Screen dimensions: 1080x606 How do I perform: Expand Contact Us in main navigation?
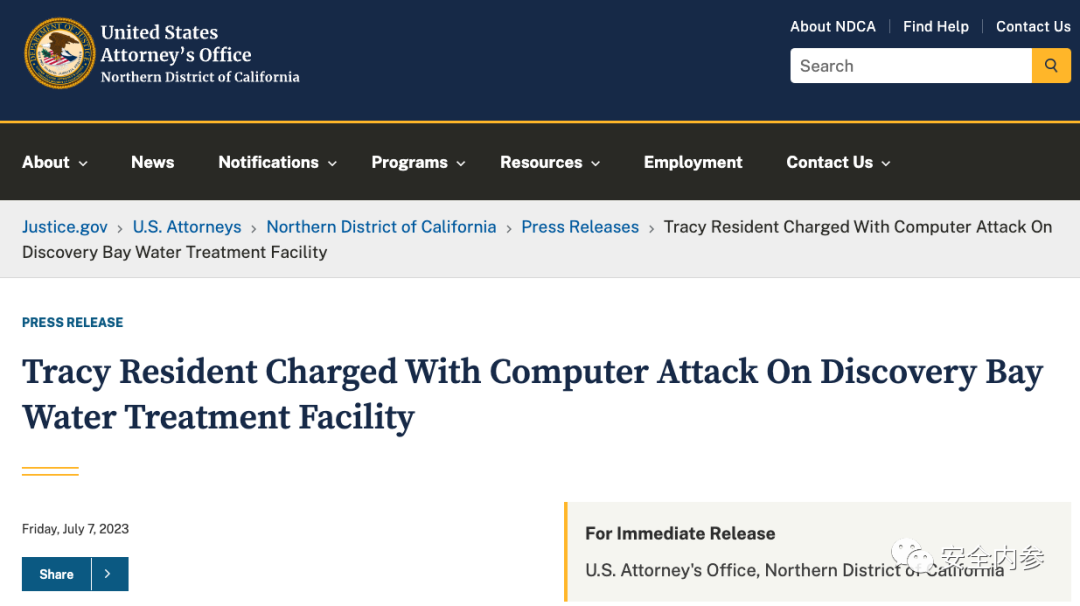coord(838,163)
